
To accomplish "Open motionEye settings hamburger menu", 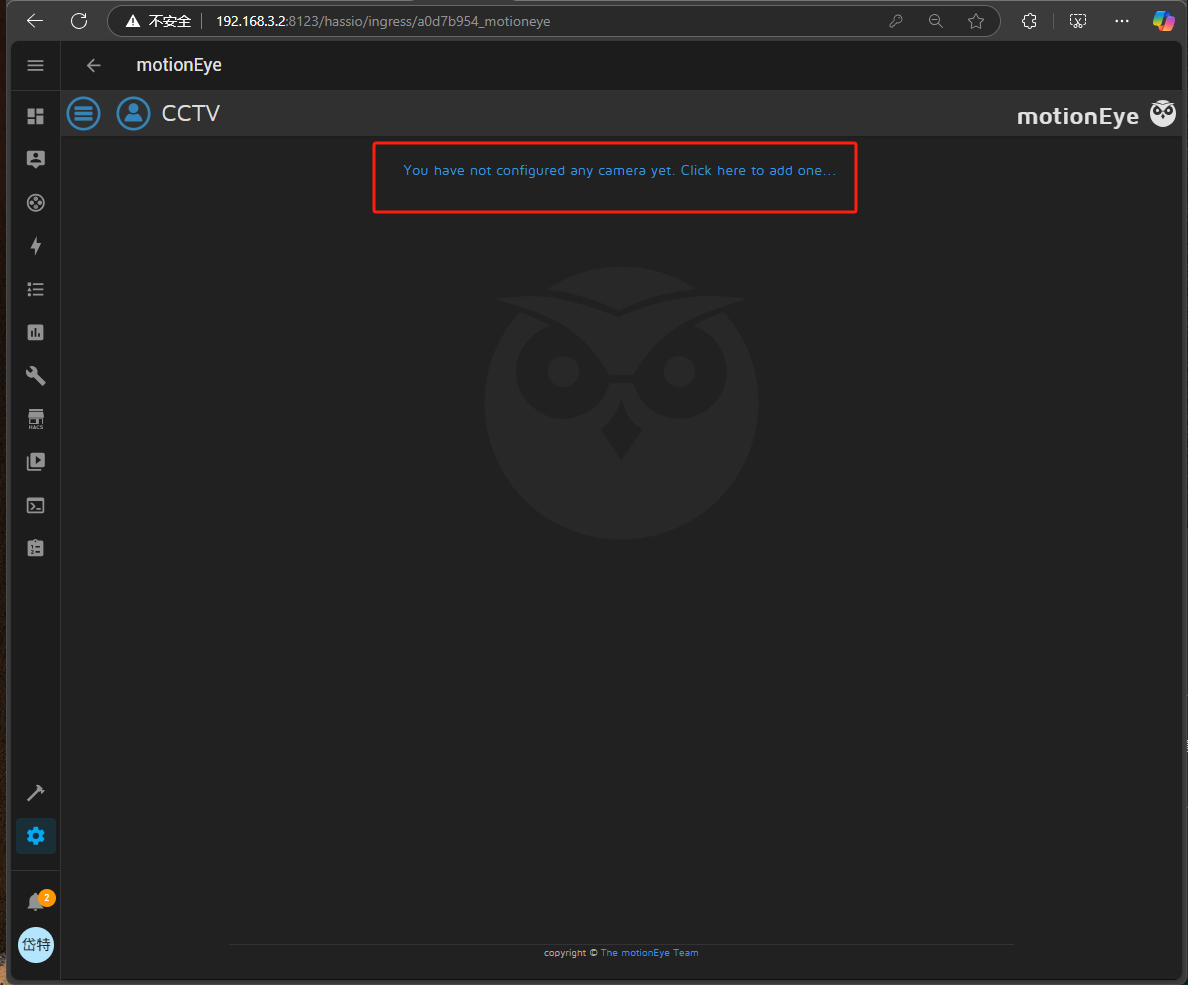I will 84,113.
